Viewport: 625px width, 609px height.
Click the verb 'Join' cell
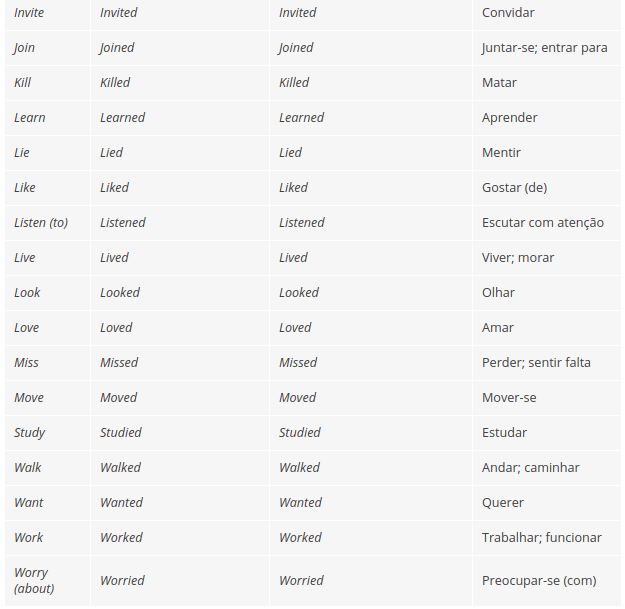25,48
